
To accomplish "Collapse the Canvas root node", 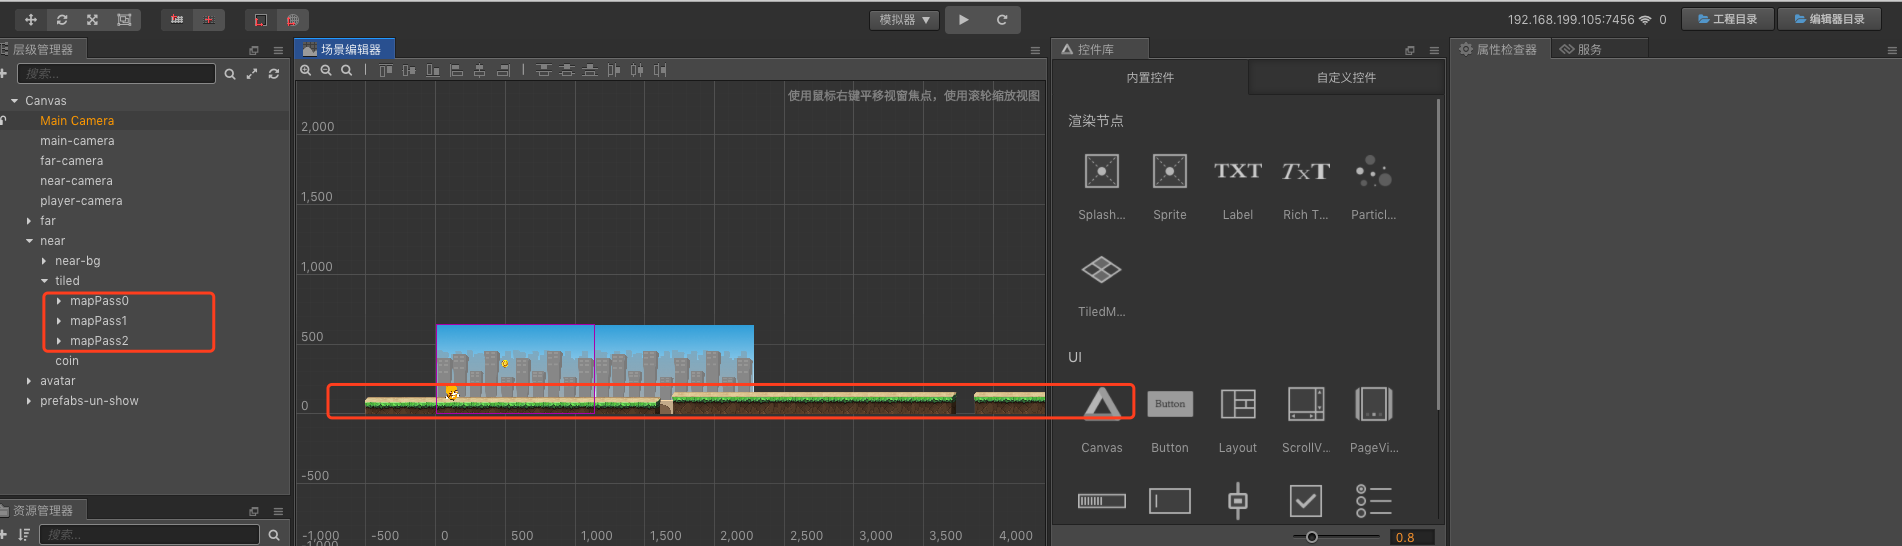I will pos(14,101).
